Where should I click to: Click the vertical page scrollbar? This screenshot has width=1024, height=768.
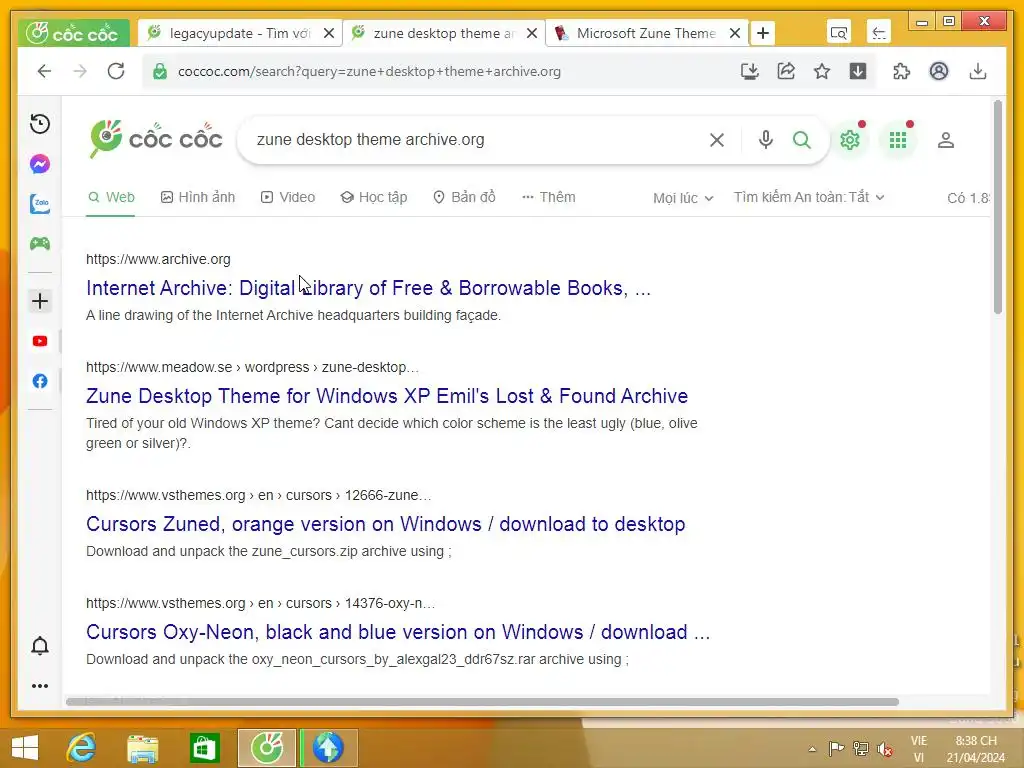tap(997, 206)
